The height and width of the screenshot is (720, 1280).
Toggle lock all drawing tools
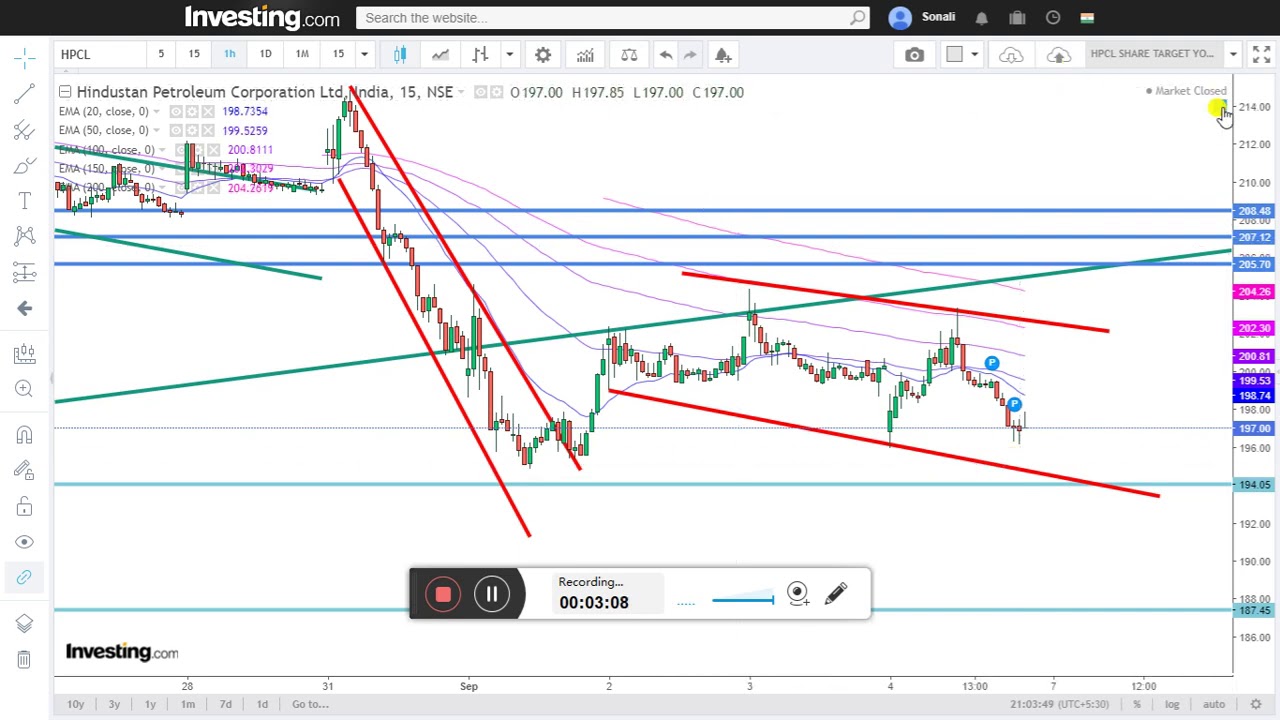point(25,506)
